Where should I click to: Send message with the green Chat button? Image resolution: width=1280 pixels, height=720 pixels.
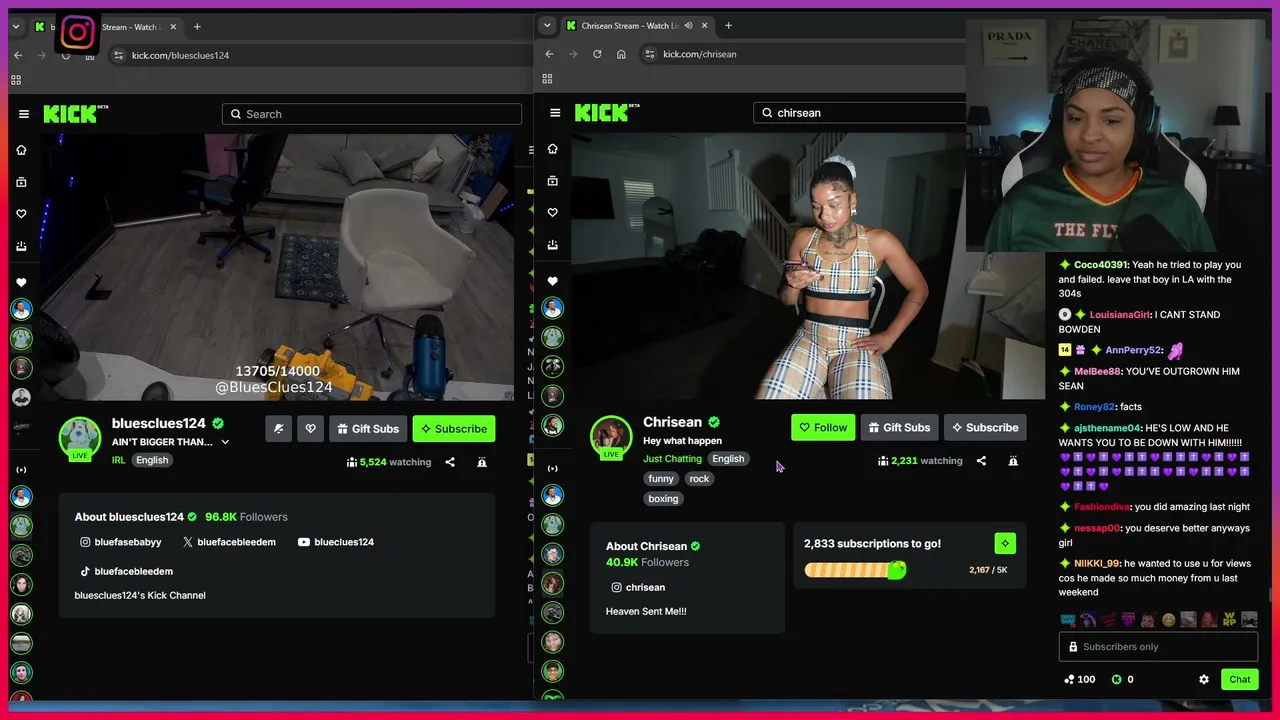(x=1239, y=679)
